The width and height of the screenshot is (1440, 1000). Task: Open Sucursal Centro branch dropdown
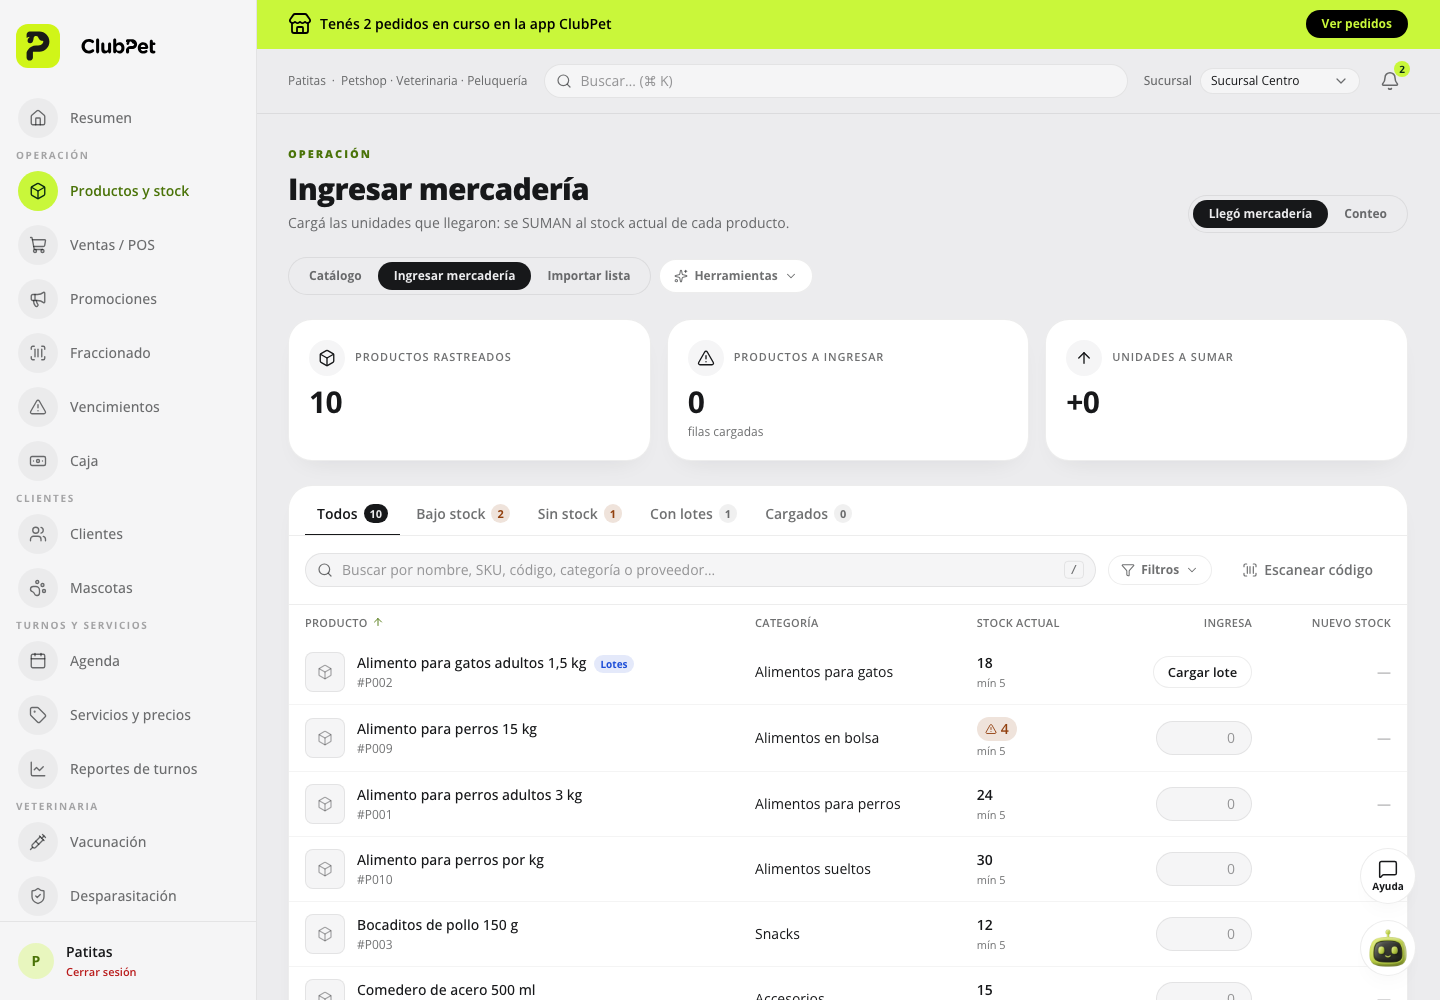[x=1279, y=81]
